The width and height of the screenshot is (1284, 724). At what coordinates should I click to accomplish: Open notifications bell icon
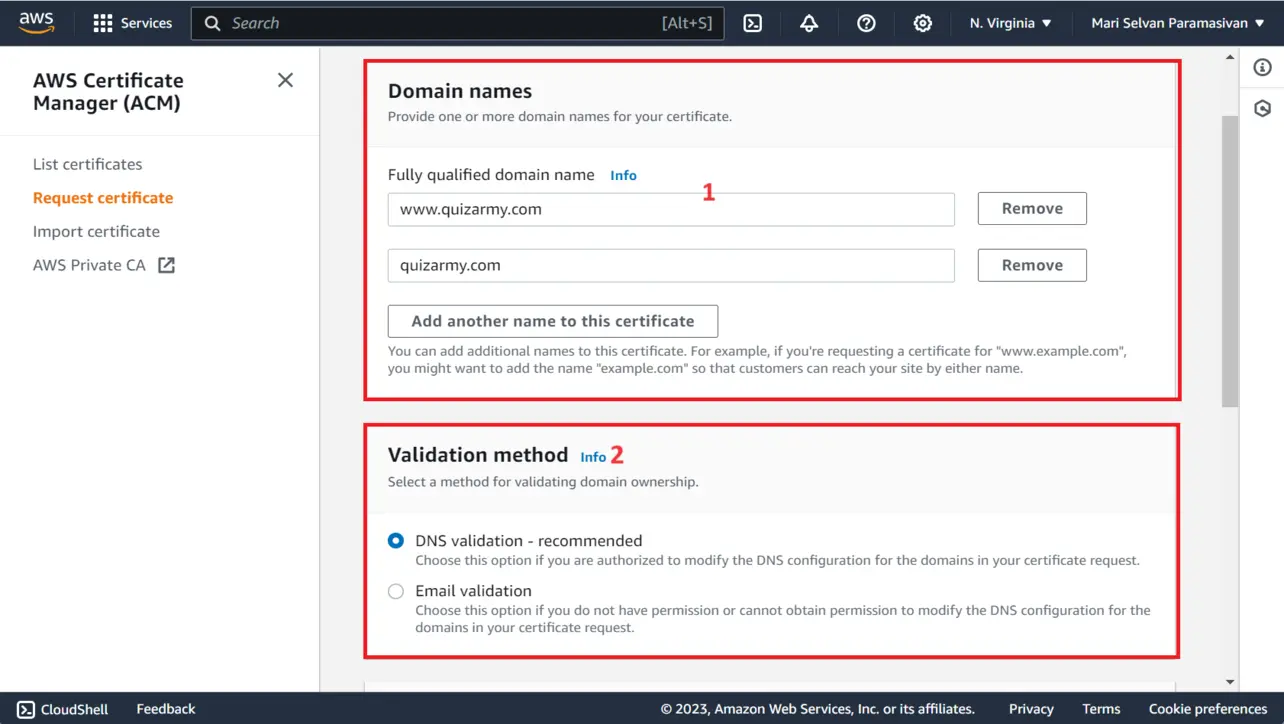(809, 23)
